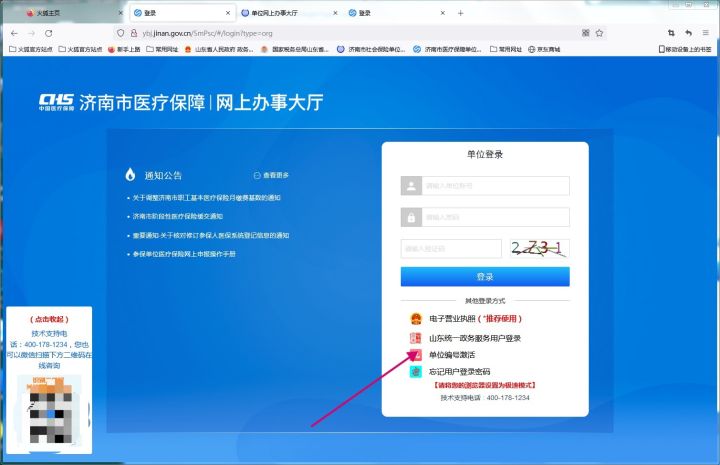Click the screenshot crop toolbar icon
The height and width of the screenshot is (465, 720).
(x=671, y=33)
